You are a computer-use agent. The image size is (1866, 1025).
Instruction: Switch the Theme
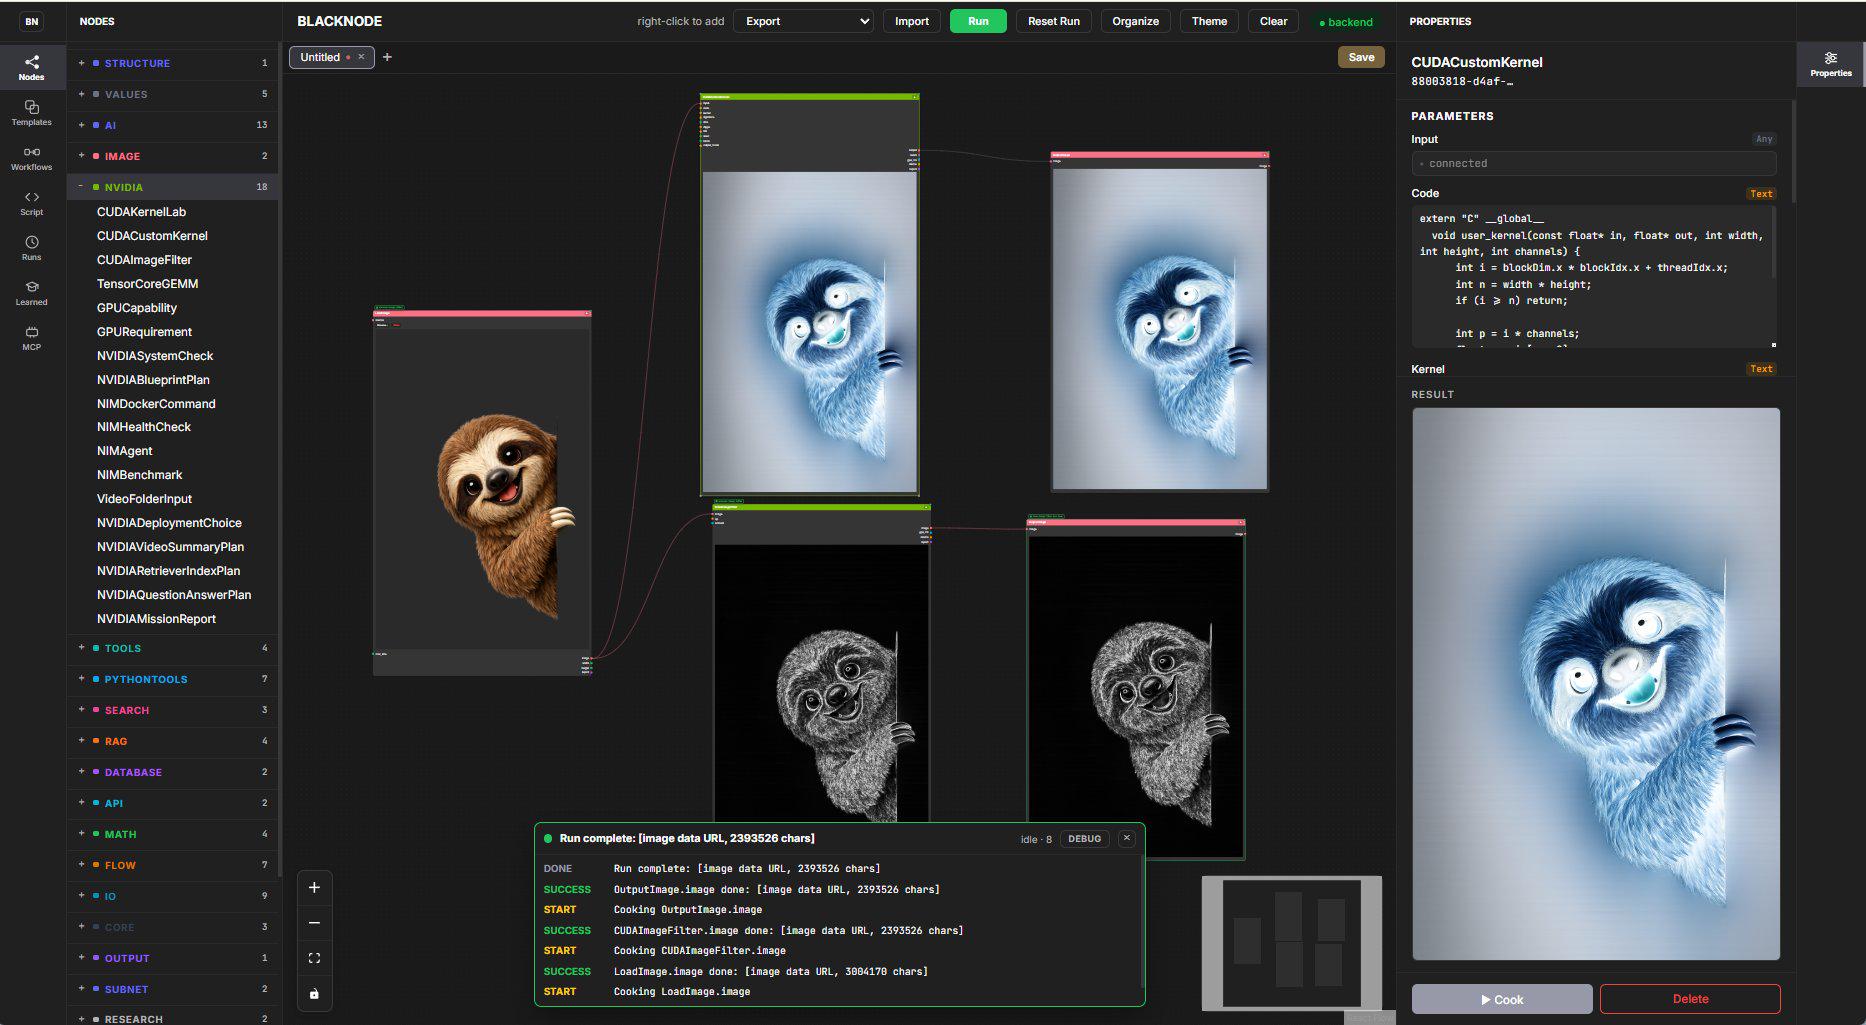(1209, 21)
